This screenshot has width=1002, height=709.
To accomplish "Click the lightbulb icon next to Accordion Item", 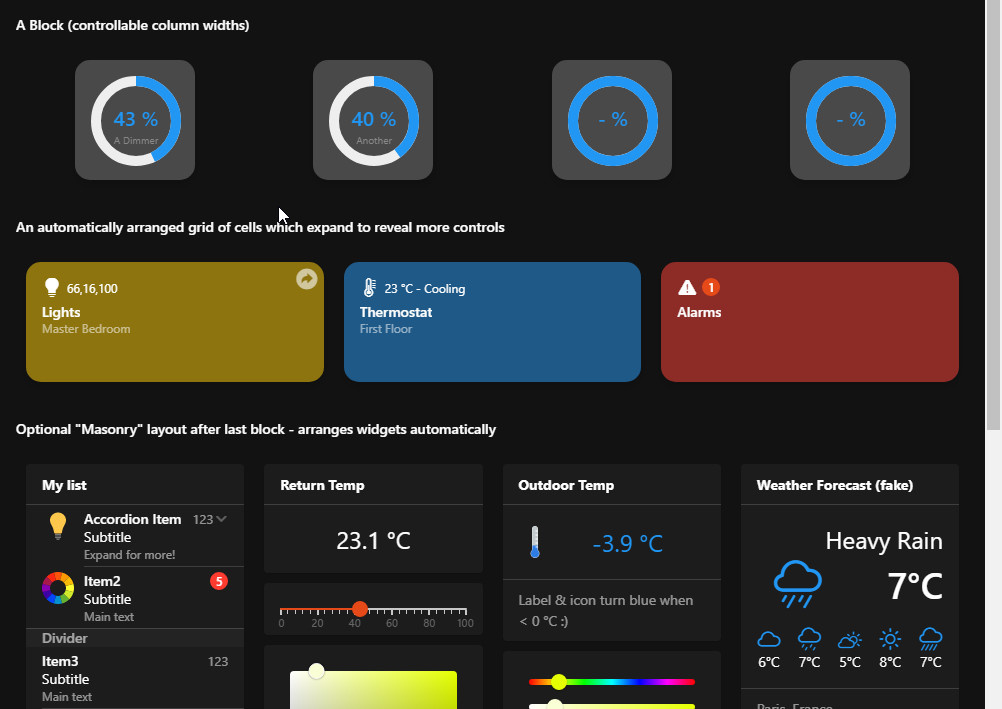I will click(57, 526).
